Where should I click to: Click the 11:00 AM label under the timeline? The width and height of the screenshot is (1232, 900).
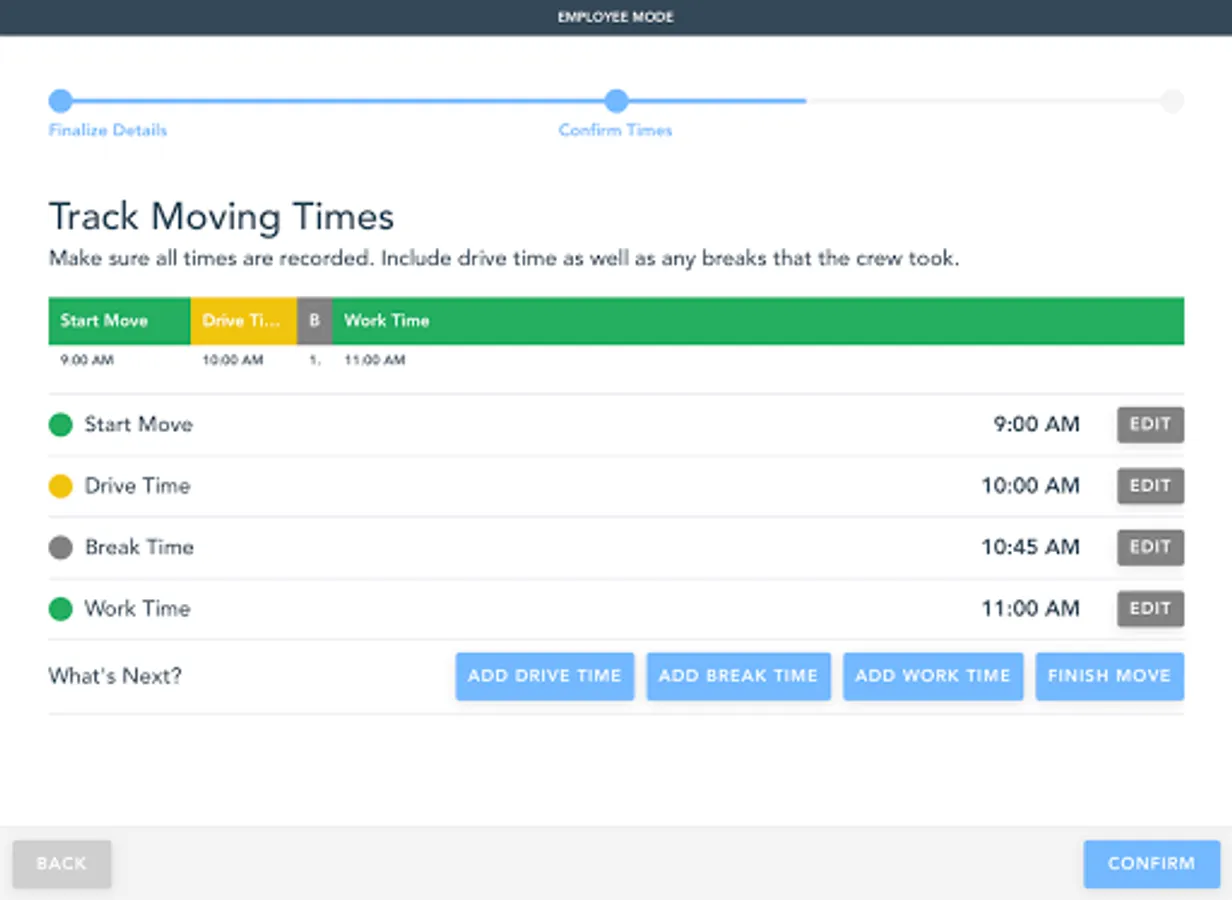click(374, 360)
